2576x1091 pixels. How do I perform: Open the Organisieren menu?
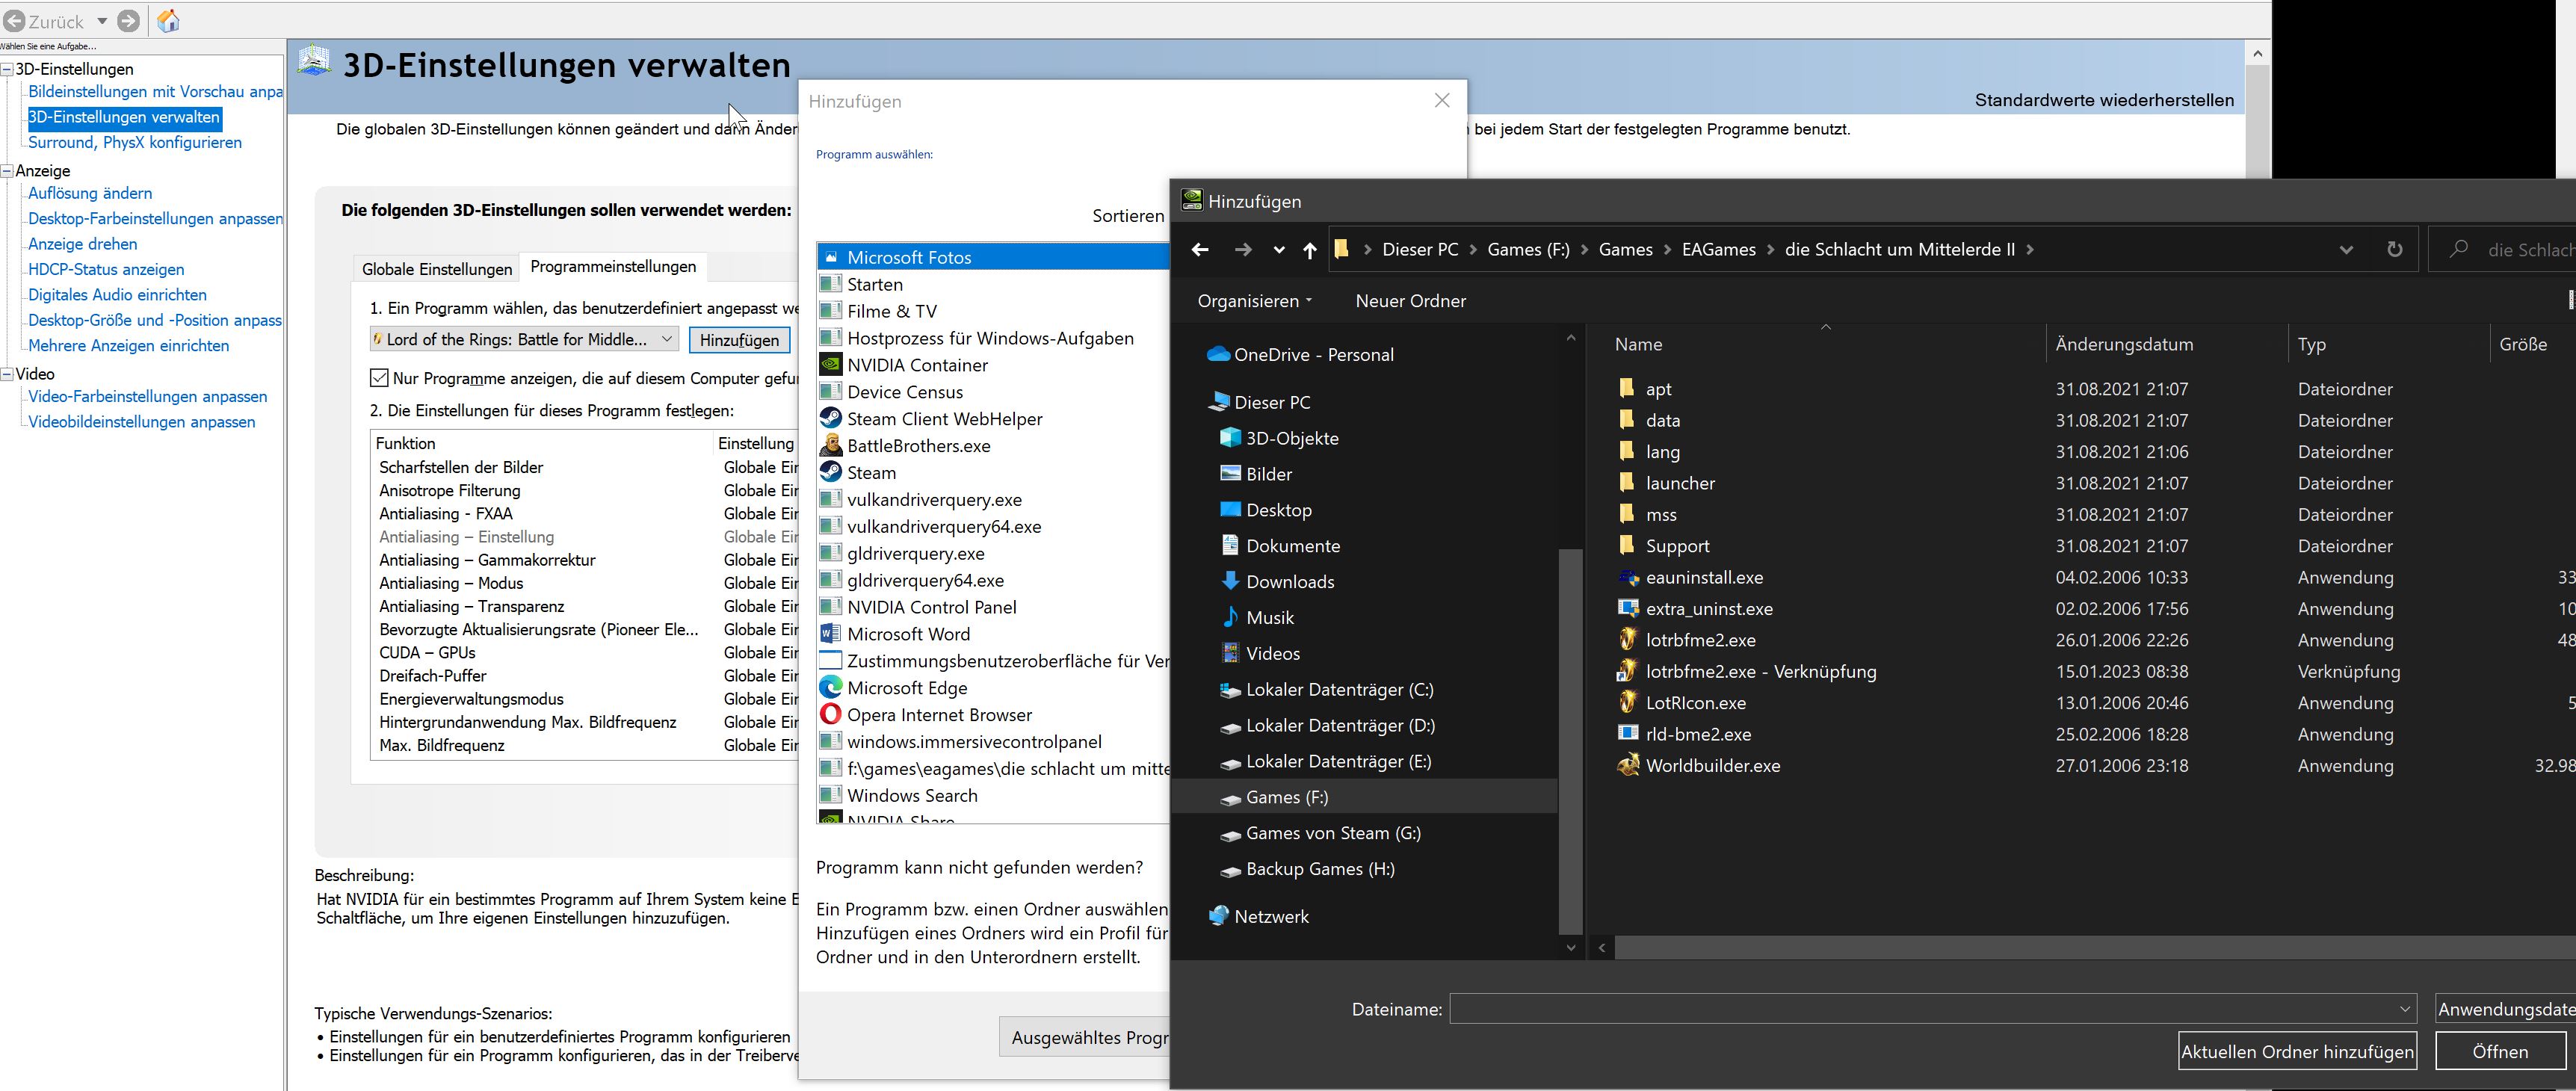1254,301
